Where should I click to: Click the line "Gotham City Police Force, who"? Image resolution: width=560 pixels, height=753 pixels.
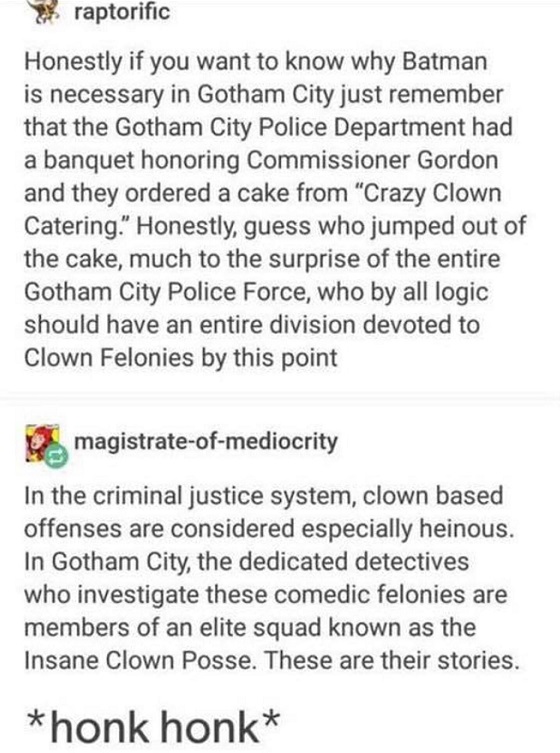tap(256, 292)
